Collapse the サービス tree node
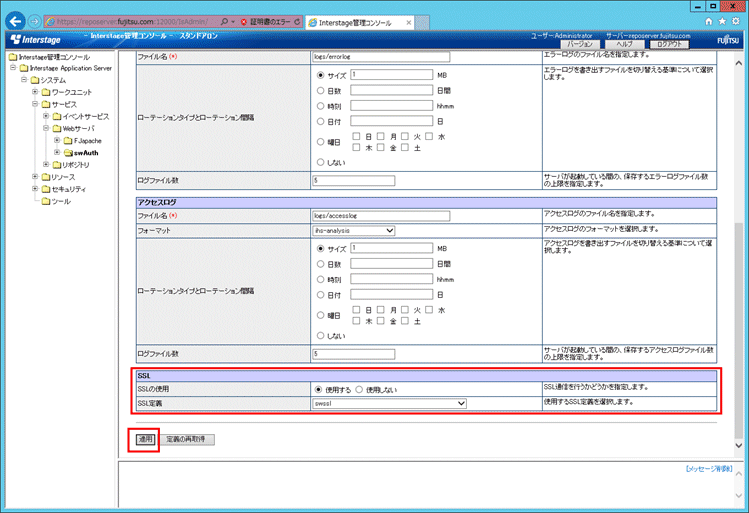The height and width of the screenshot is (513, 749). tap(35, 104)
